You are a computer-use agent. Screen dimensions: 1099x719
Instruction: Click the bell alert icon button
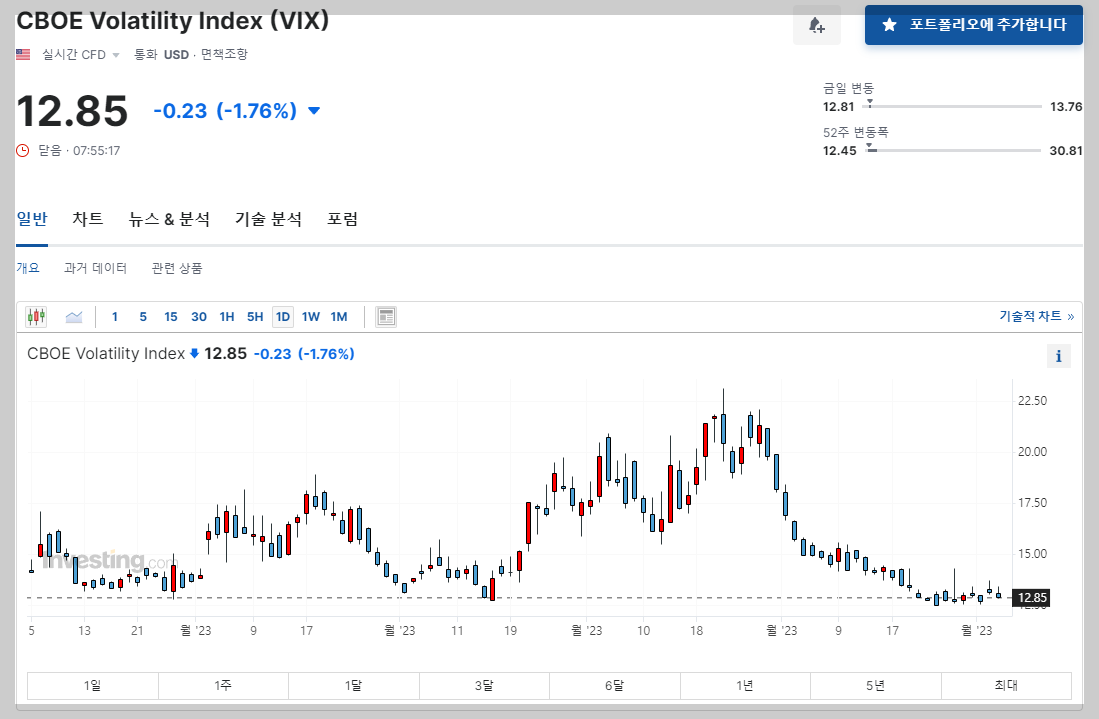click(x=817, y=25)
